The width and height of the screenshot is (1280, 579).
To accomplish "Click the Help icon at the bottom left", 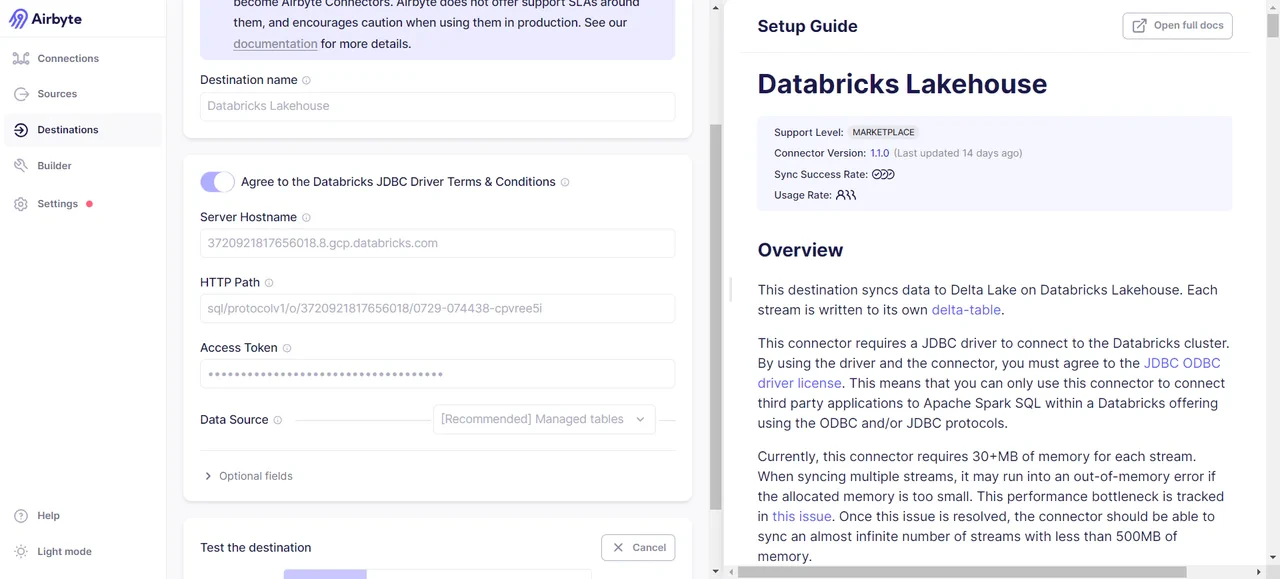I will [x=22, y=515].
